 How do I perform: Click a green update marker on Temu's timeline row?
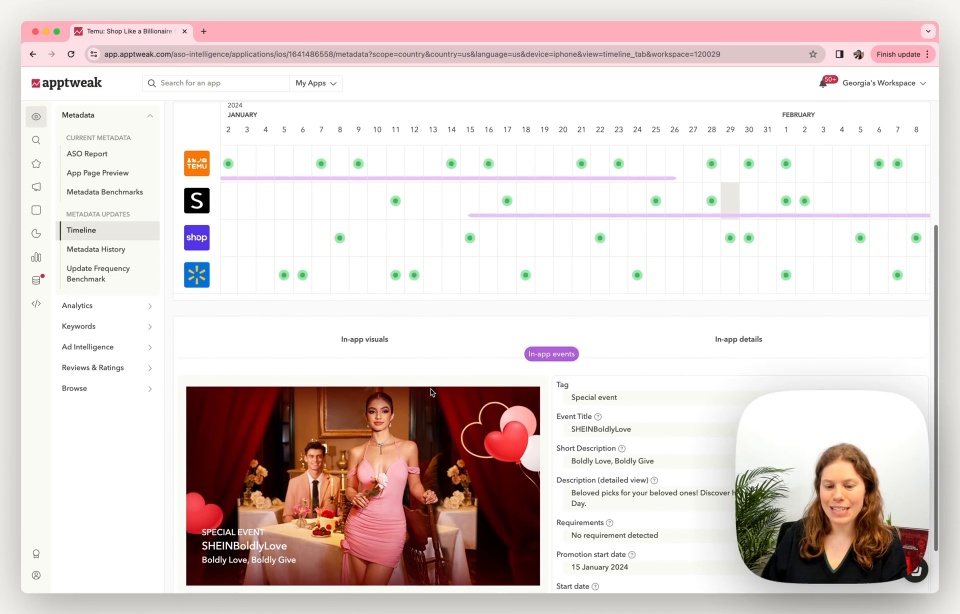click(x=227, y=162)
